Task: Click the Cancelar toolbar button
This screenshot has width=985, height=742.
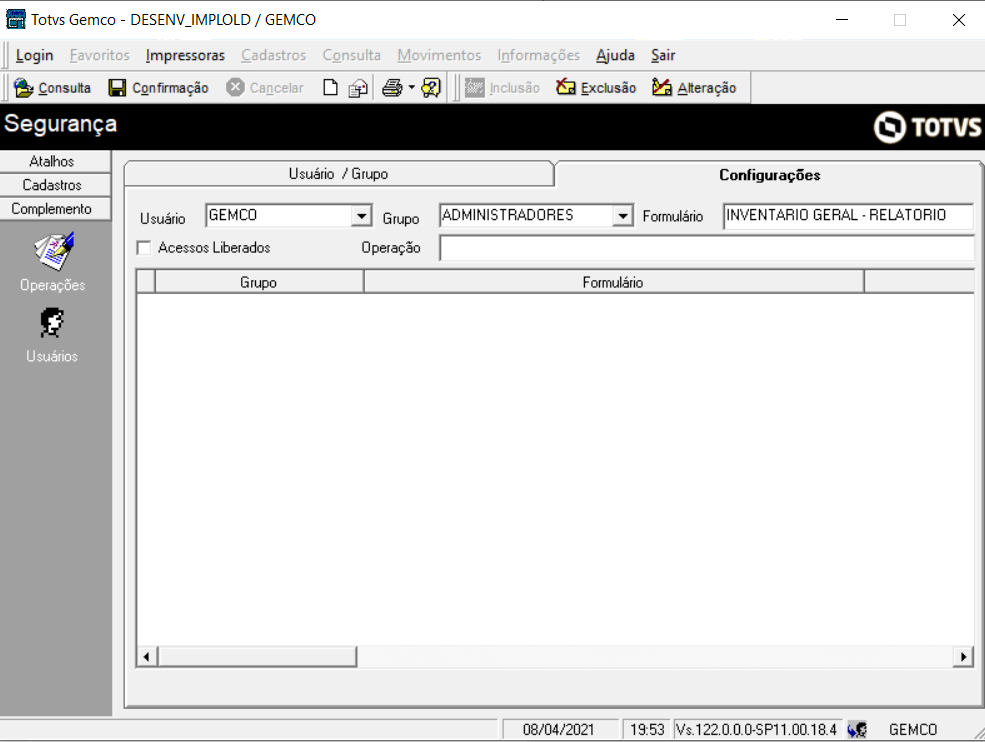Action: (264, 87)
